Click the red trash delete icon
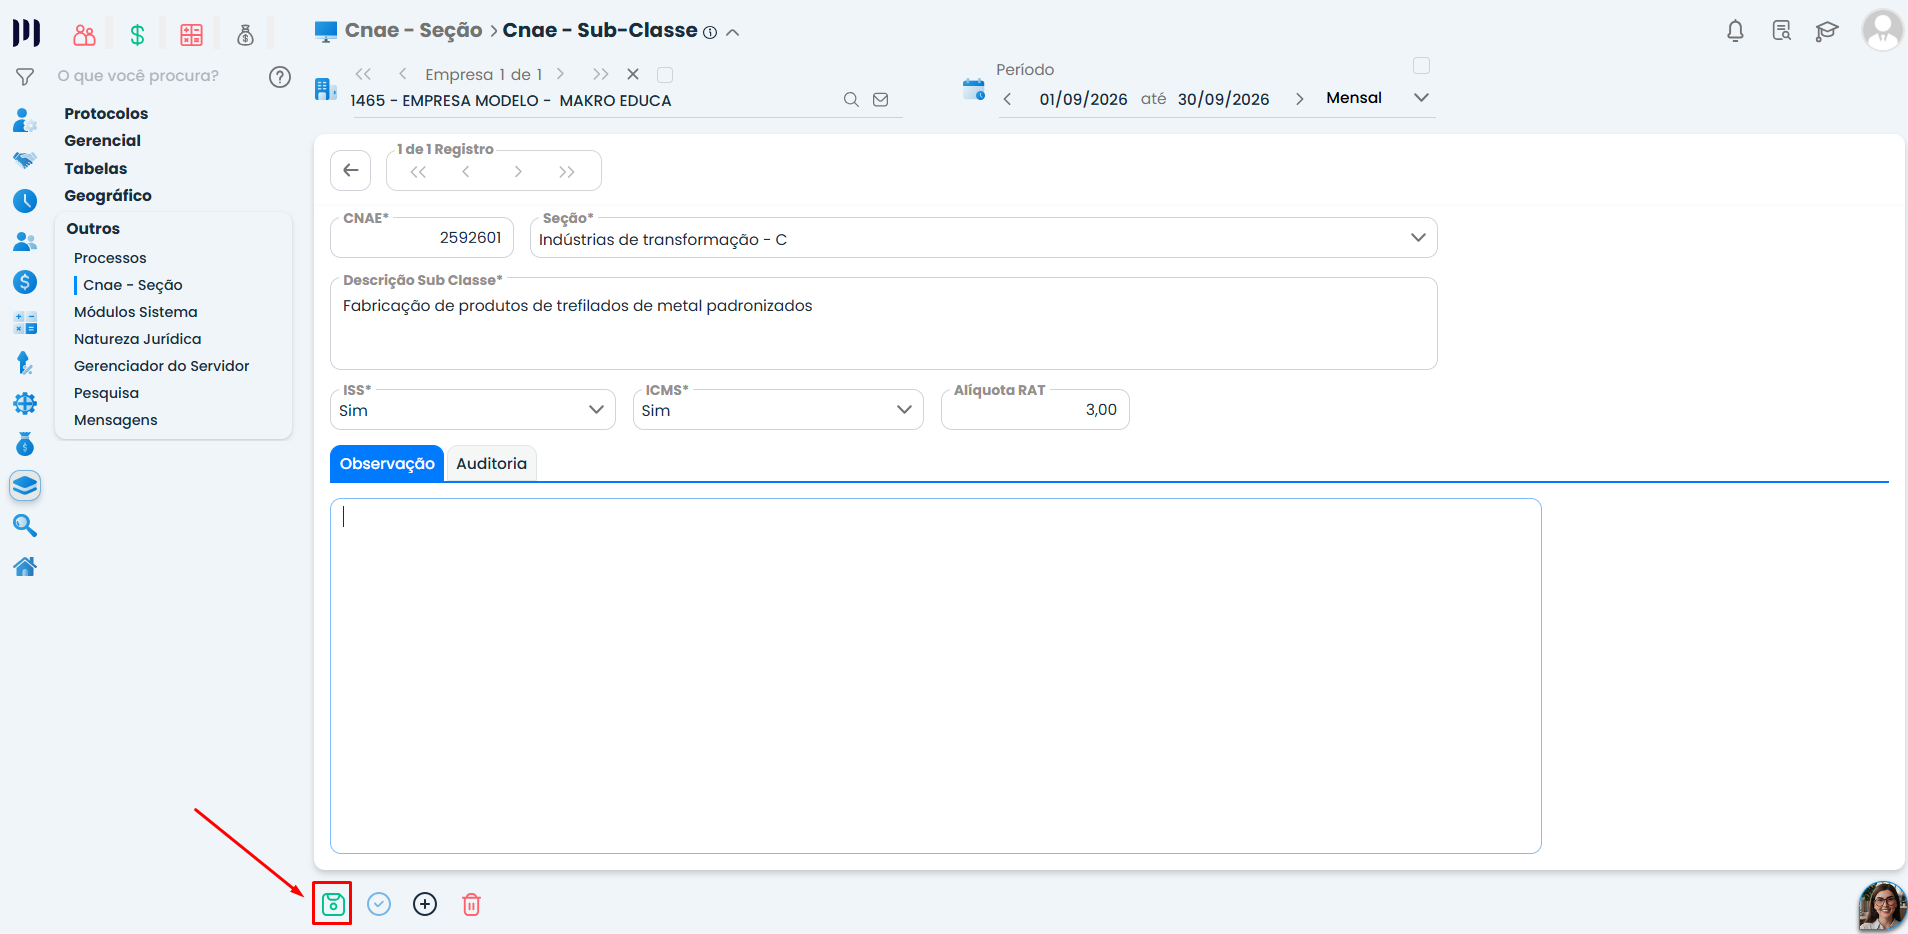 point(471,904)
